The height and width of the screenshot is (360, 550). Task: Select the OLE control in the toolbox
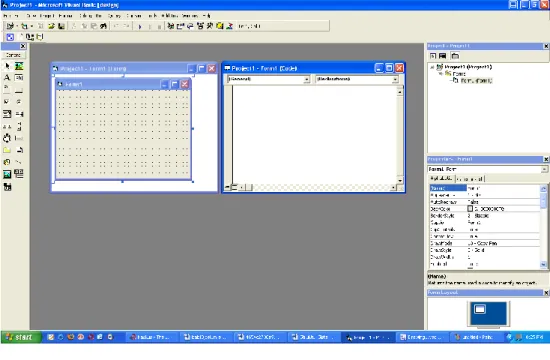click(x=7, y=187)
